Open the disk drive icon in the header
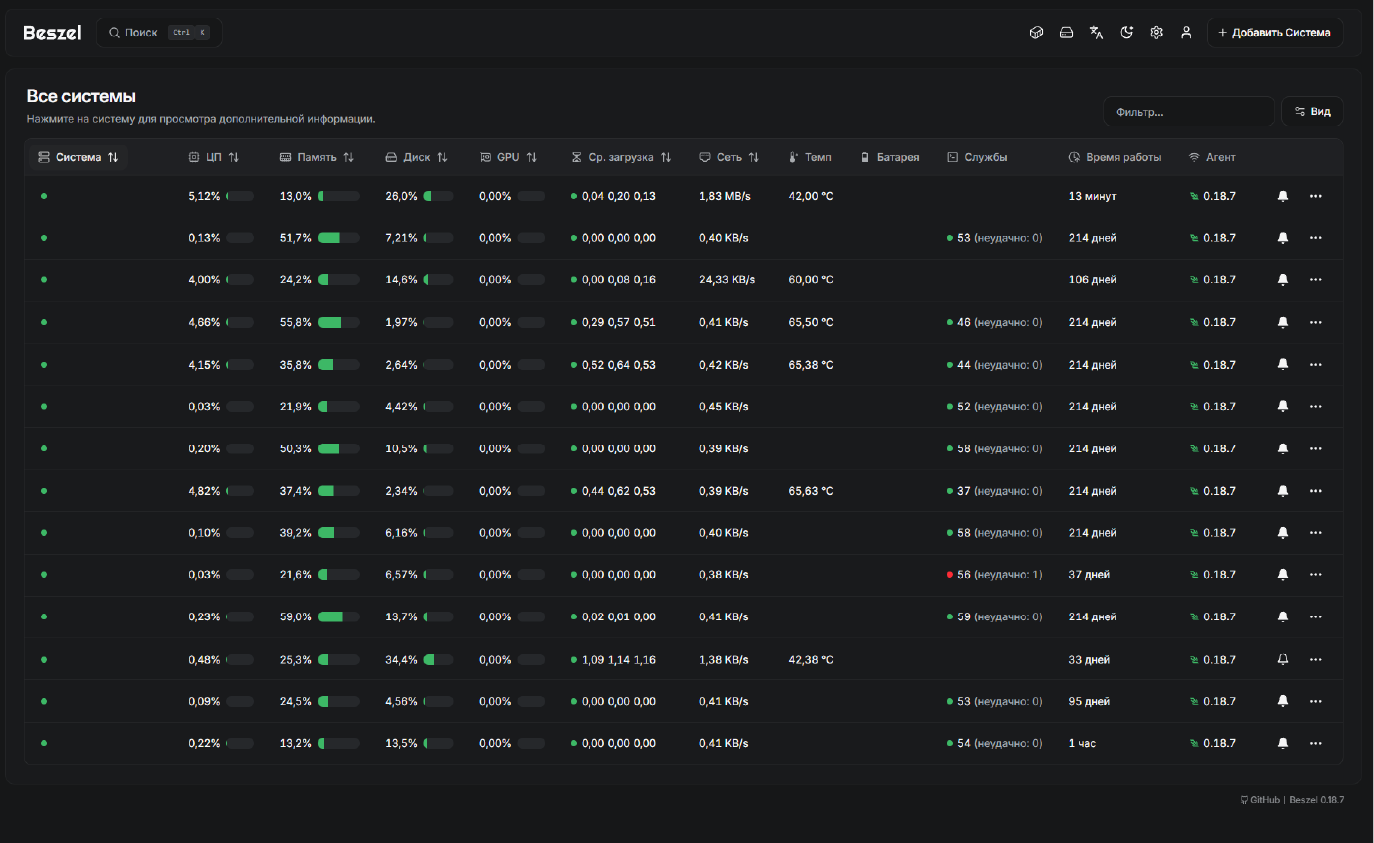Viewport: 1374px width, 843px height. point(1066,33)
